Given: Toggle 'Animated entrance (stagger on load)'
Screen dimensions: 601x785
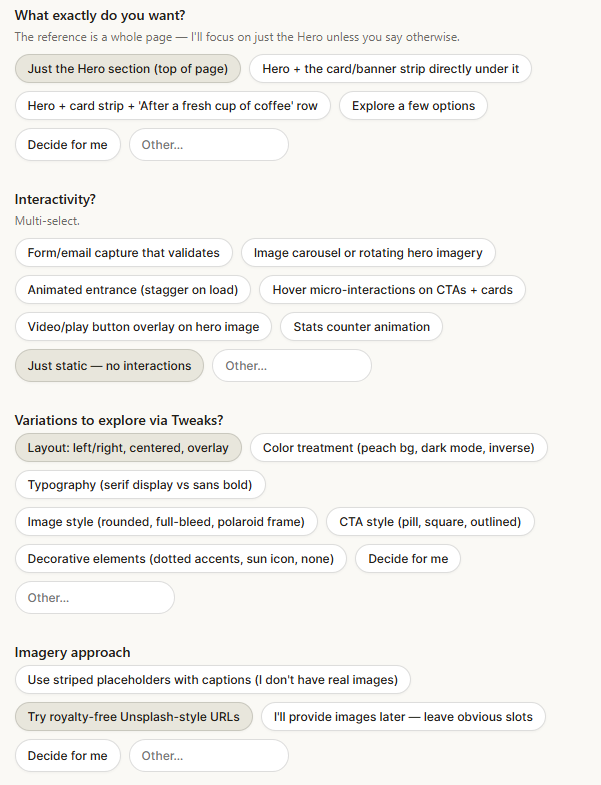Looking at the screenshot, I should (x=133, y=290).
